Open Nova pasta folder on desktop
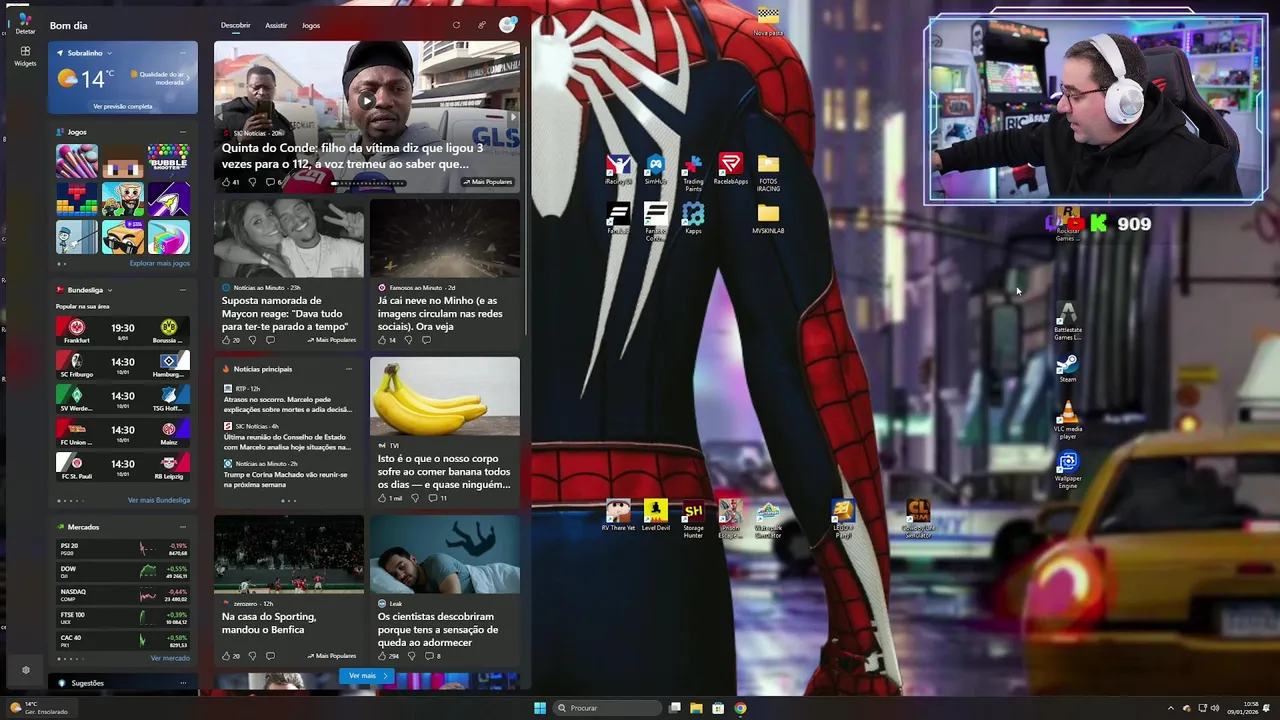Viewport: 1280px width, 720px height. pos(768,22)
